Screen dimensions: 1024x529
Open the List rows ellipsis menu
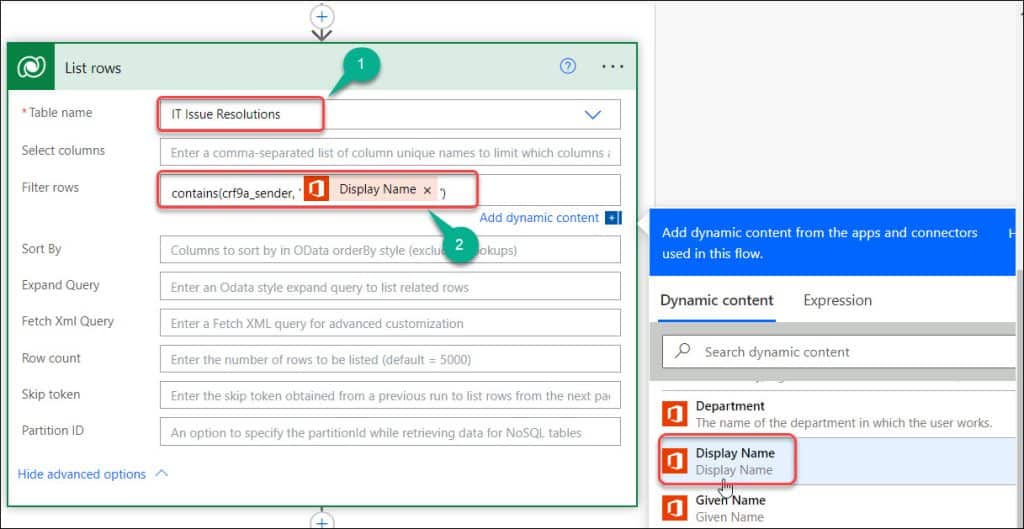[x=613, y=67]
